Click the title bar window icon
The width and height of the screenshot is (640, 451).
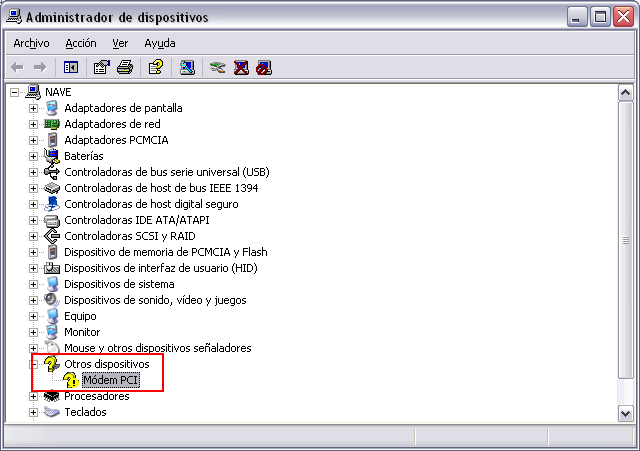14,16
